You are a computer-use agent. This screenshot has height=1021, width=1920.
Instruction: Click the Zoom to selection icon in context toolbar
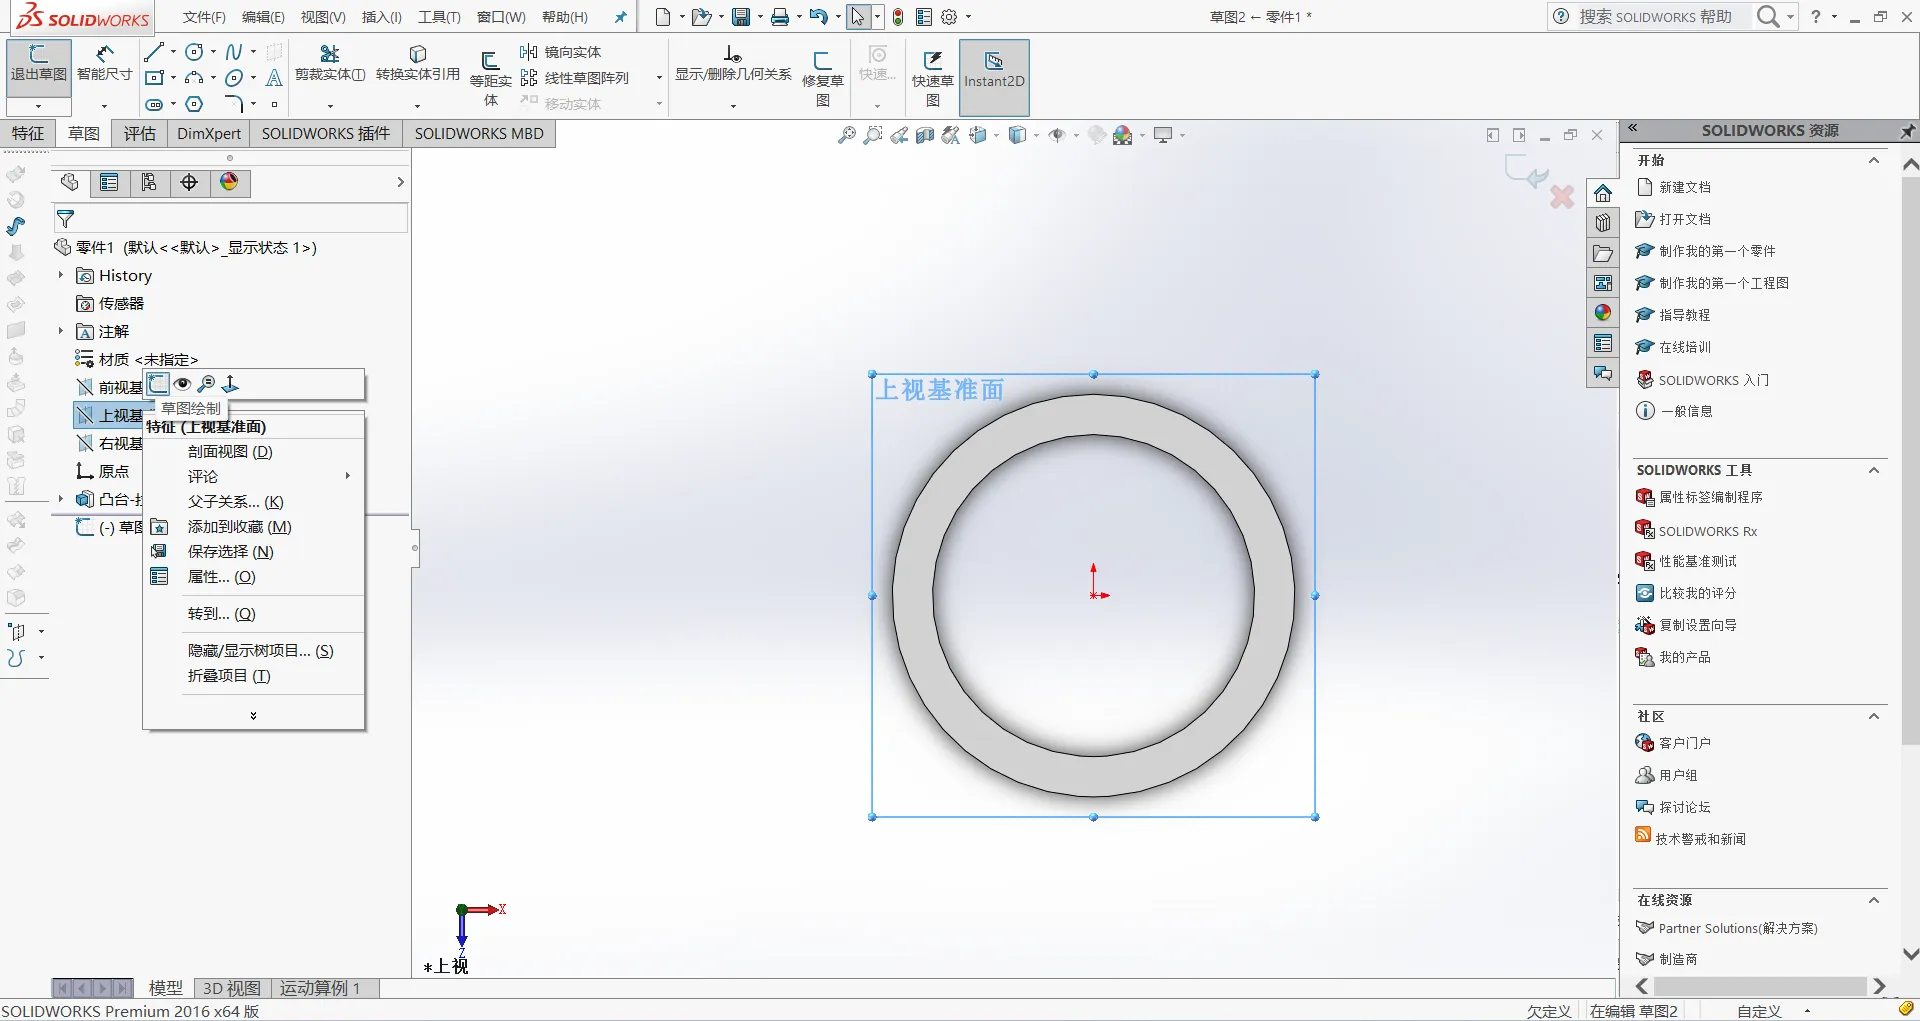[x=206, y=384]
